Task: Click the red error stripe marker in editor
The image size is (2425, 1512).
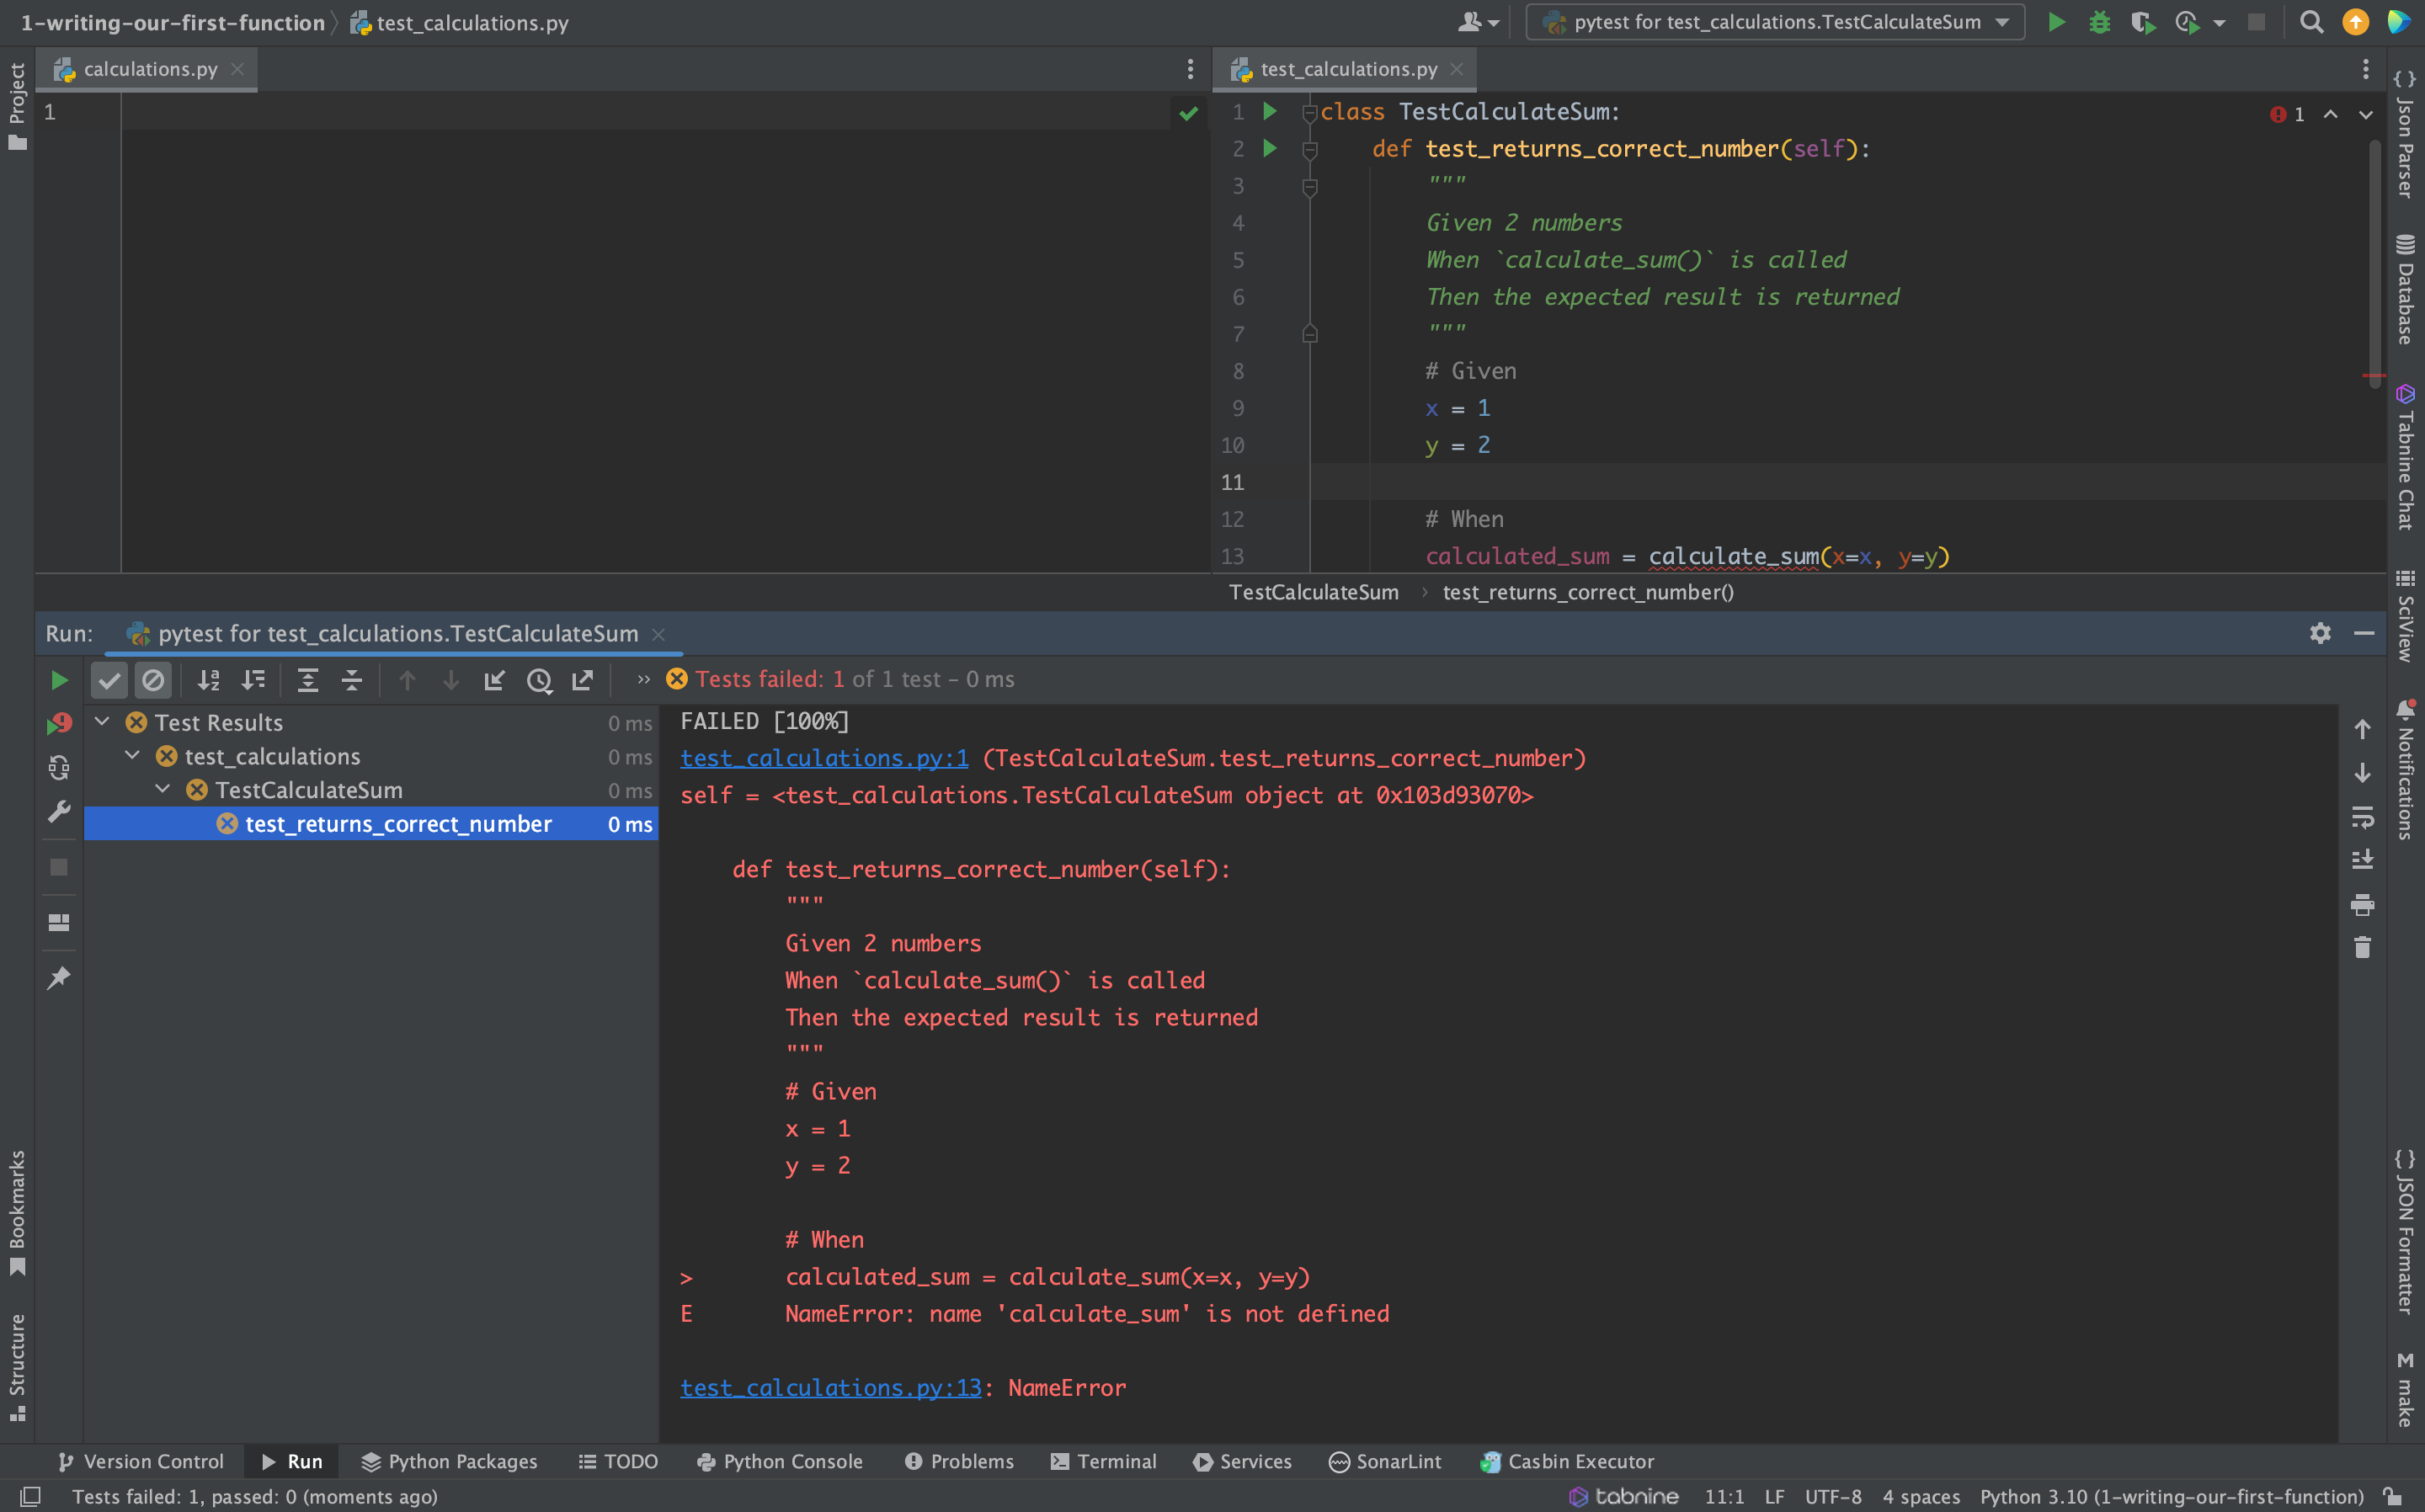Action: (2374, 376)
